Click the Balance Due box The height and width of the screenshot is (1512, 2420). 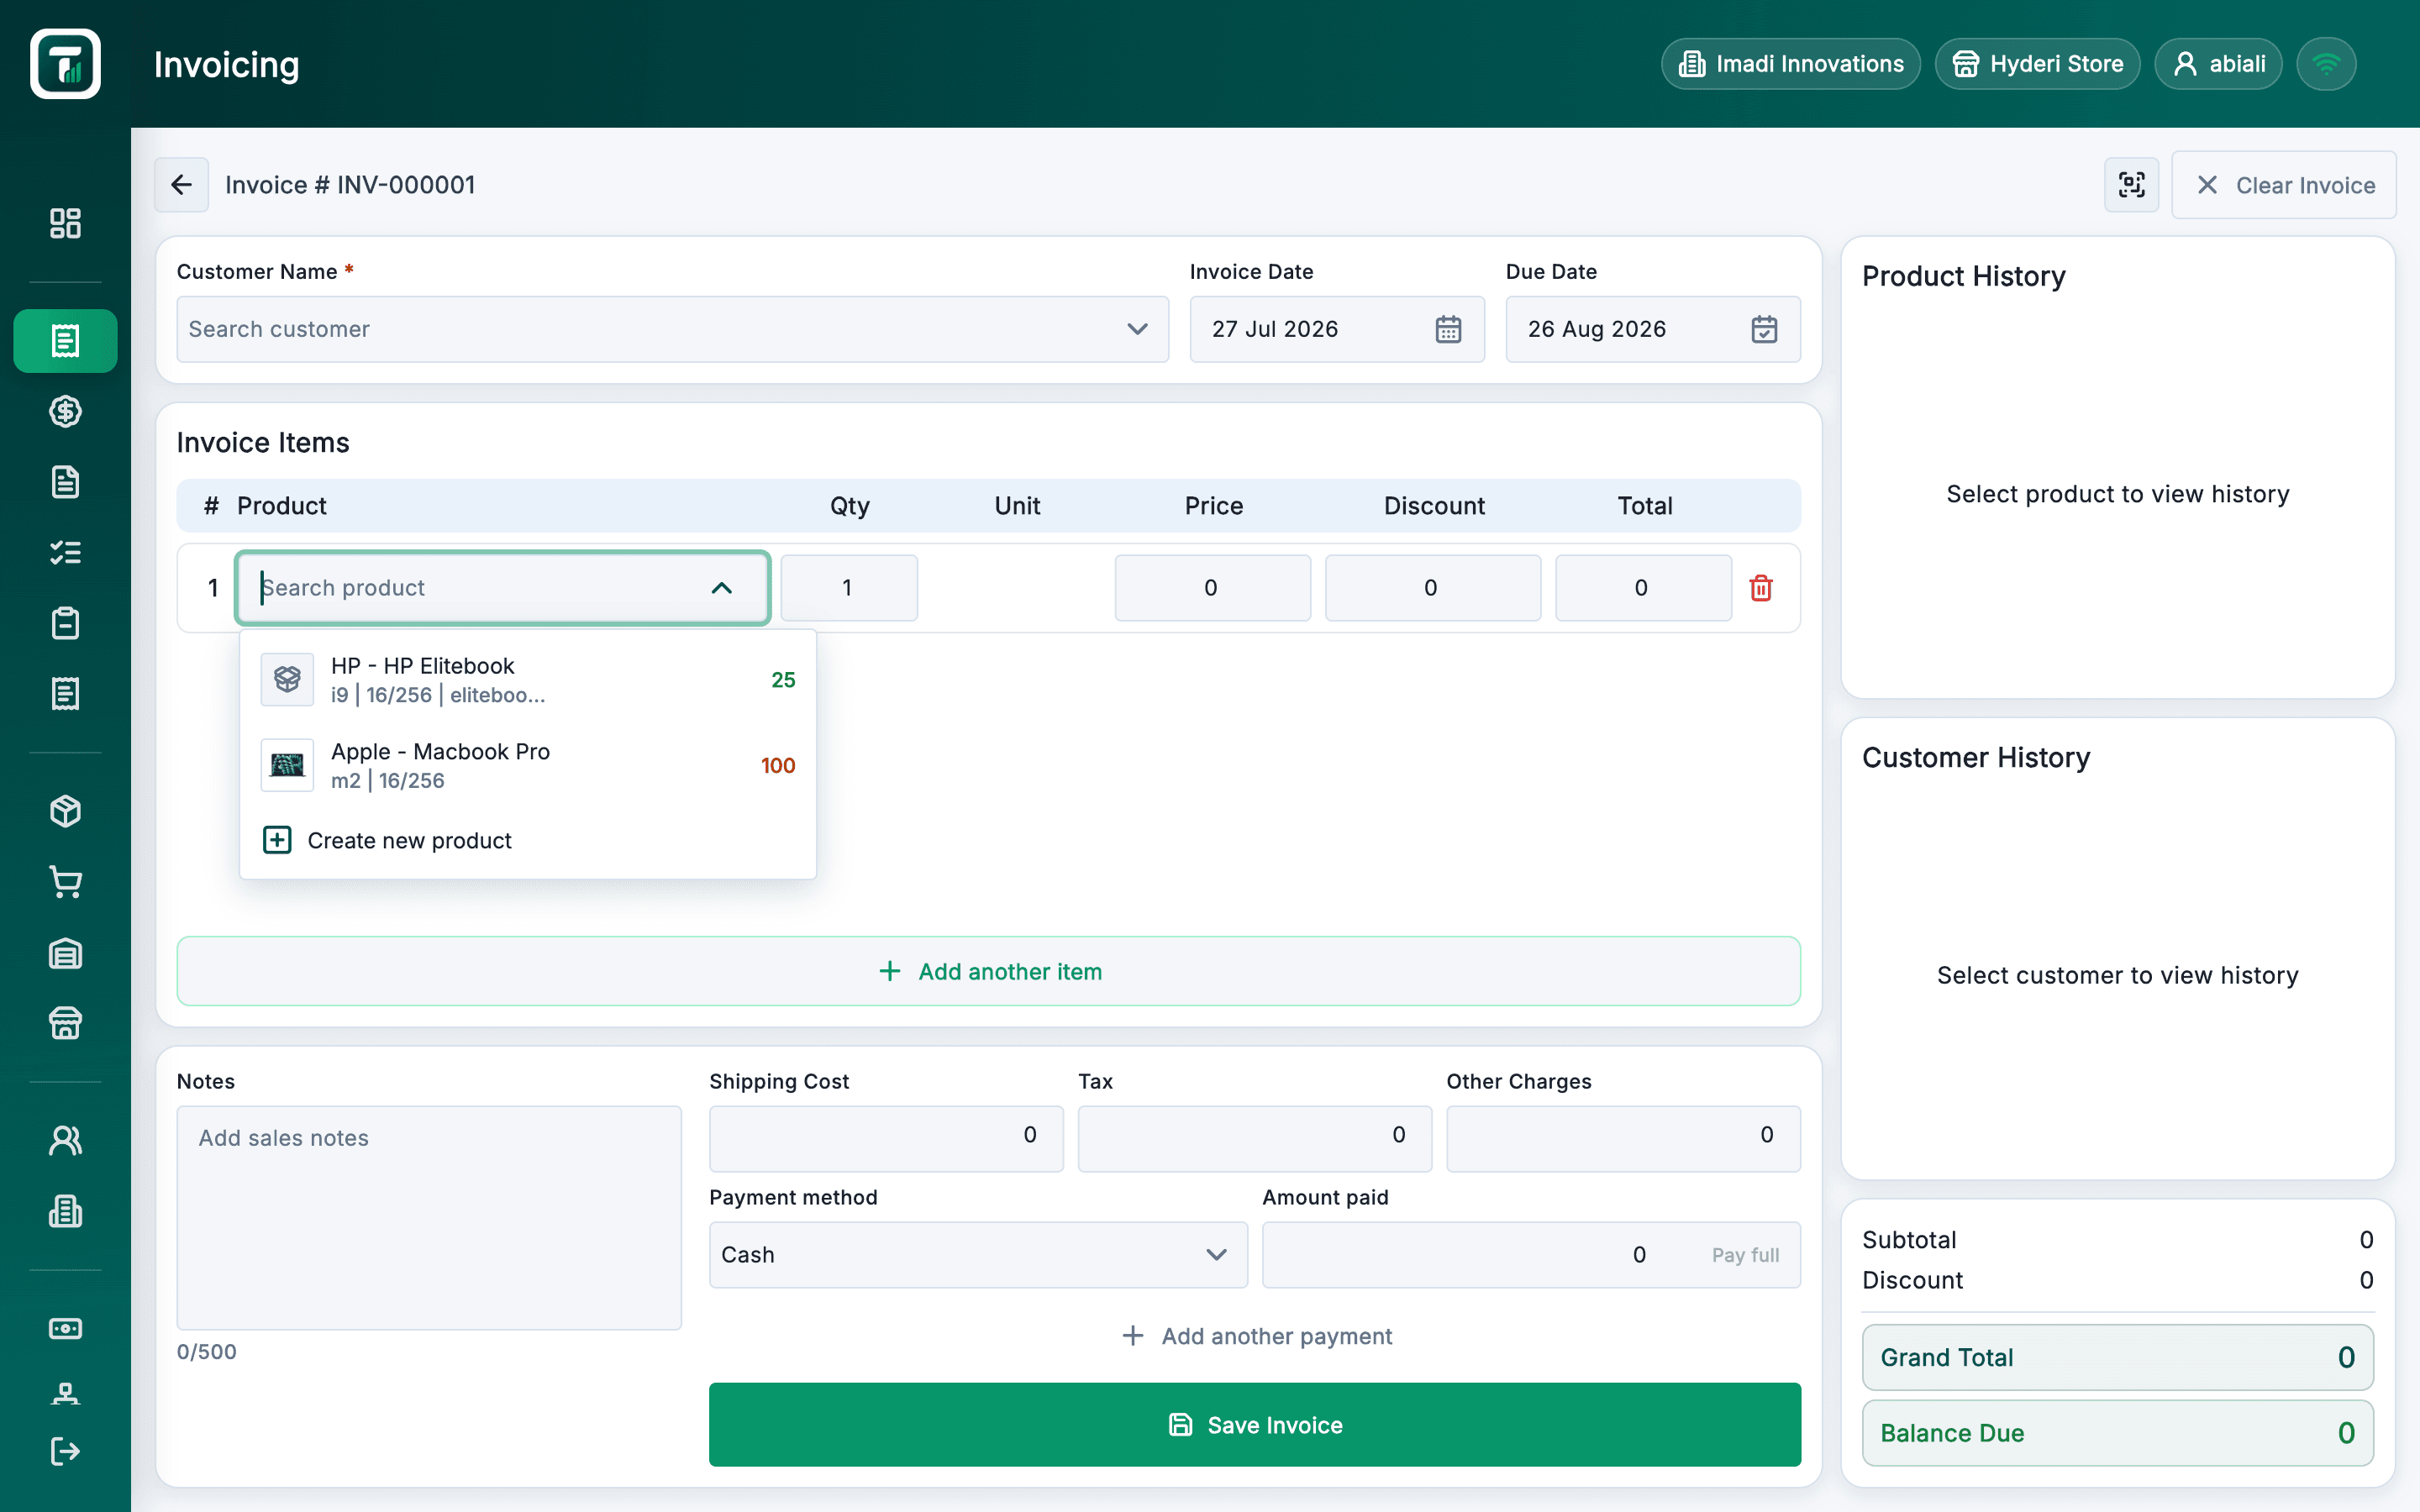[2117, 1433]
